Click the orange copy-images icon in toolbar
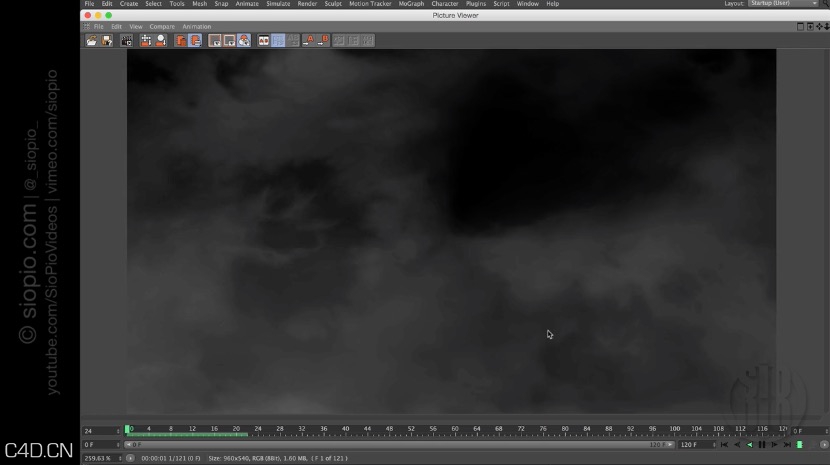Screen dimensions: 830x465 click(x=181, y=40)
